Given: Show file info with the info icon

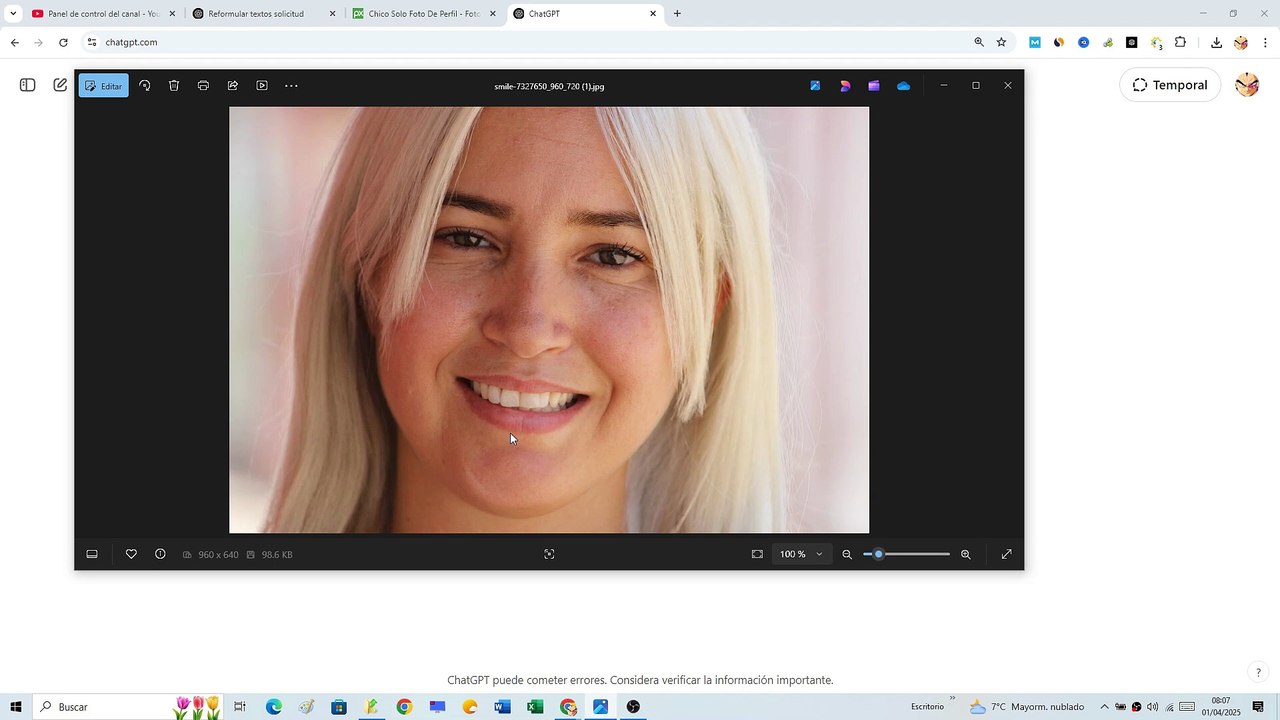Looking at the screenshot, I should (160, 554).
